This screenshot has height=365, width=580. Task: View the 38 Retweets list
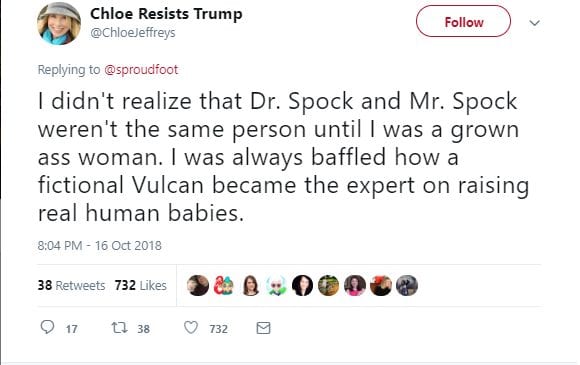pos(71,285)
